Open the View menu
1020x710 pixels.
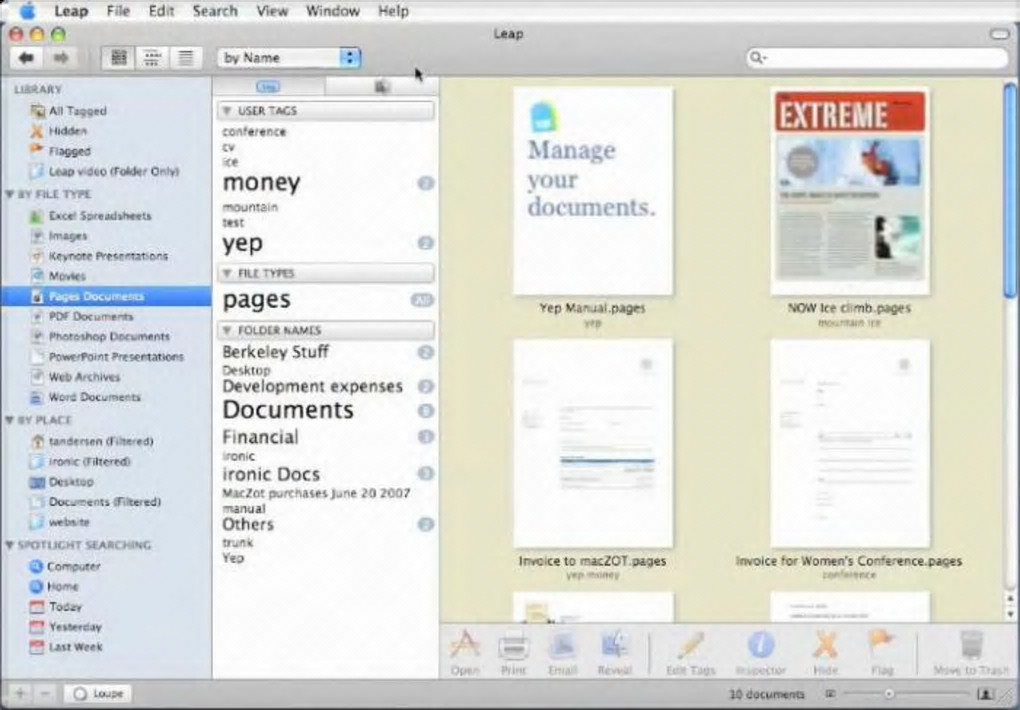(x=272, y=11)
